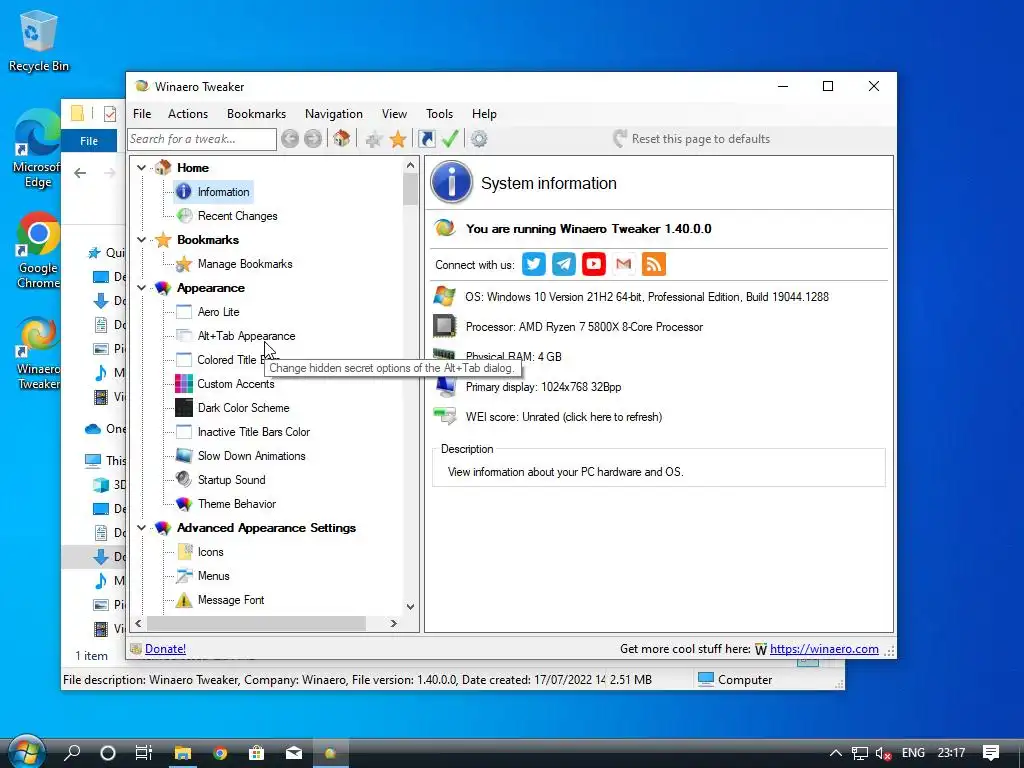The image size is (1024, 768).
Task: Select Manage Bookmarks tree item
Action: point(245,264)
